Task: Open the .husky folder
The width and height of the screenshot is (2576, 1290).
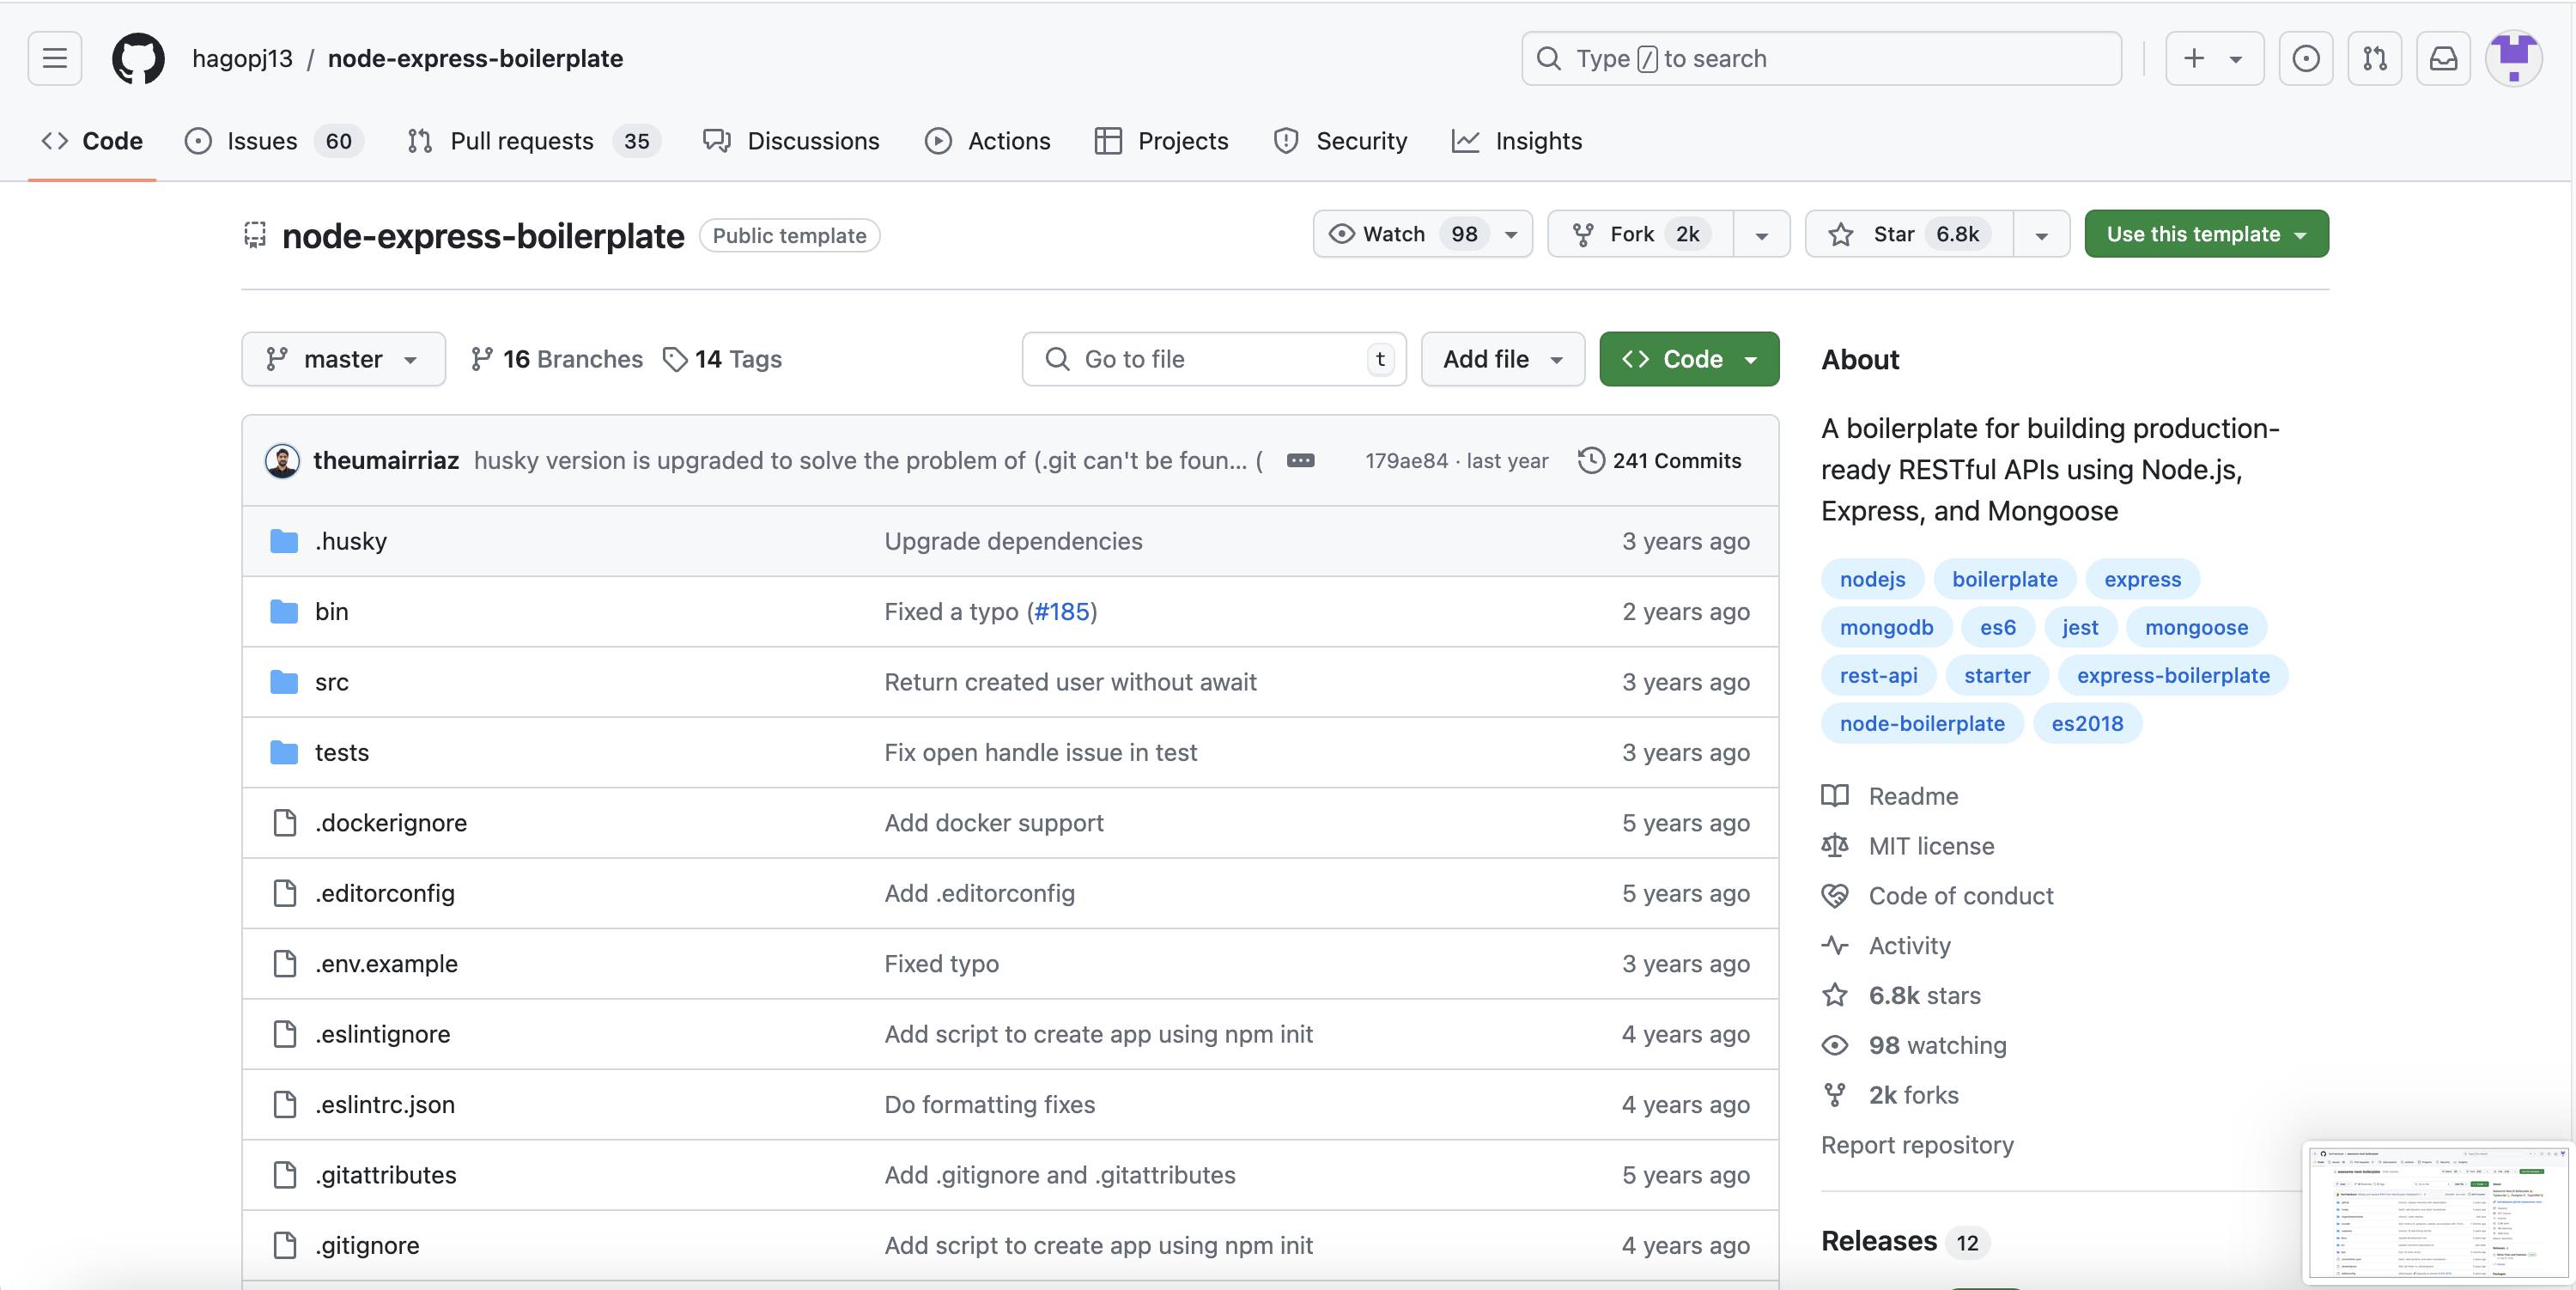Action: tap(350, 541)
